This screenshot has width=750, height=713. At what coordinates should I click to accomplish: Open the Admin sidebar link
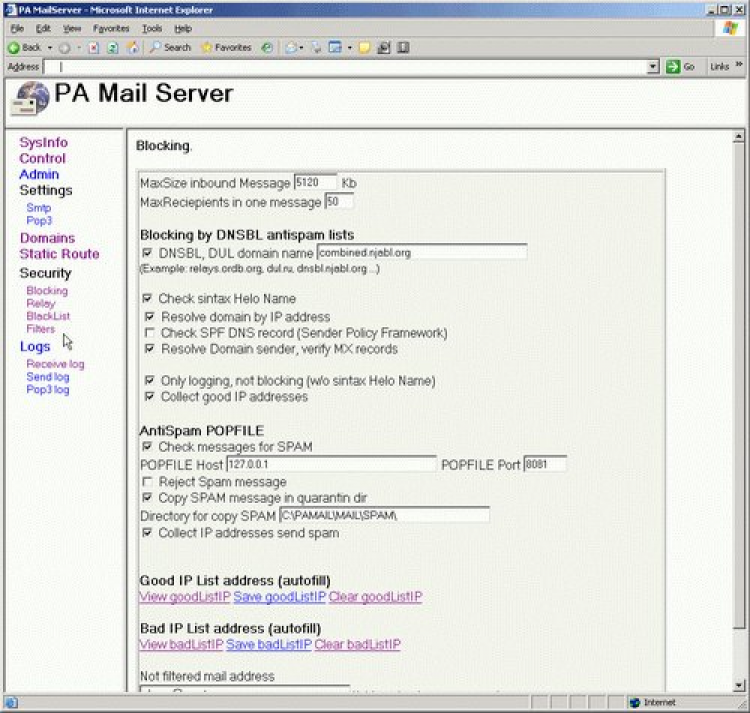click(x=39, y=175)
